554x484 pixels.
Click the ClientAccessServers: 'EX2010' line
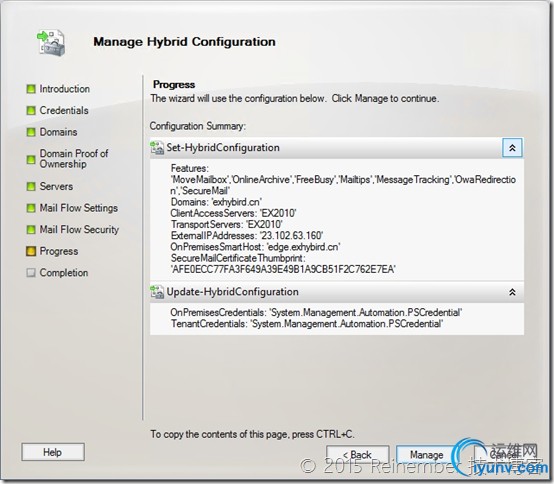[233, 213]
